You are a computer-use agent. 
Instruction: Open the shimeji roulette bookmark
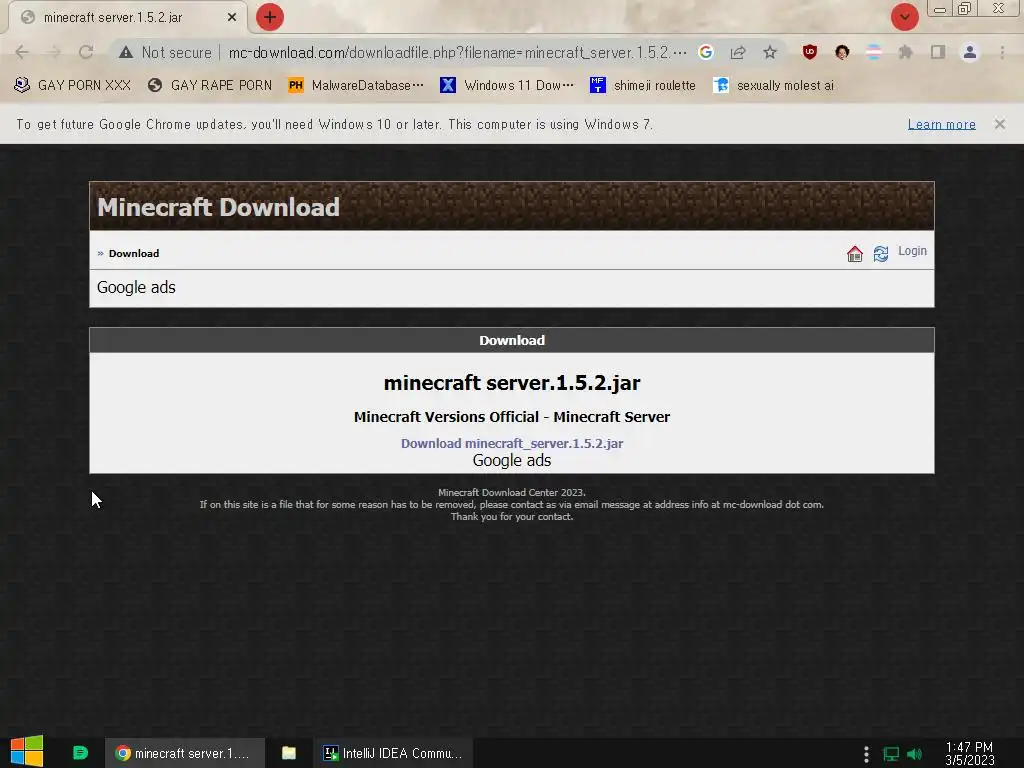pyautogui.click(x=643, y=85)
